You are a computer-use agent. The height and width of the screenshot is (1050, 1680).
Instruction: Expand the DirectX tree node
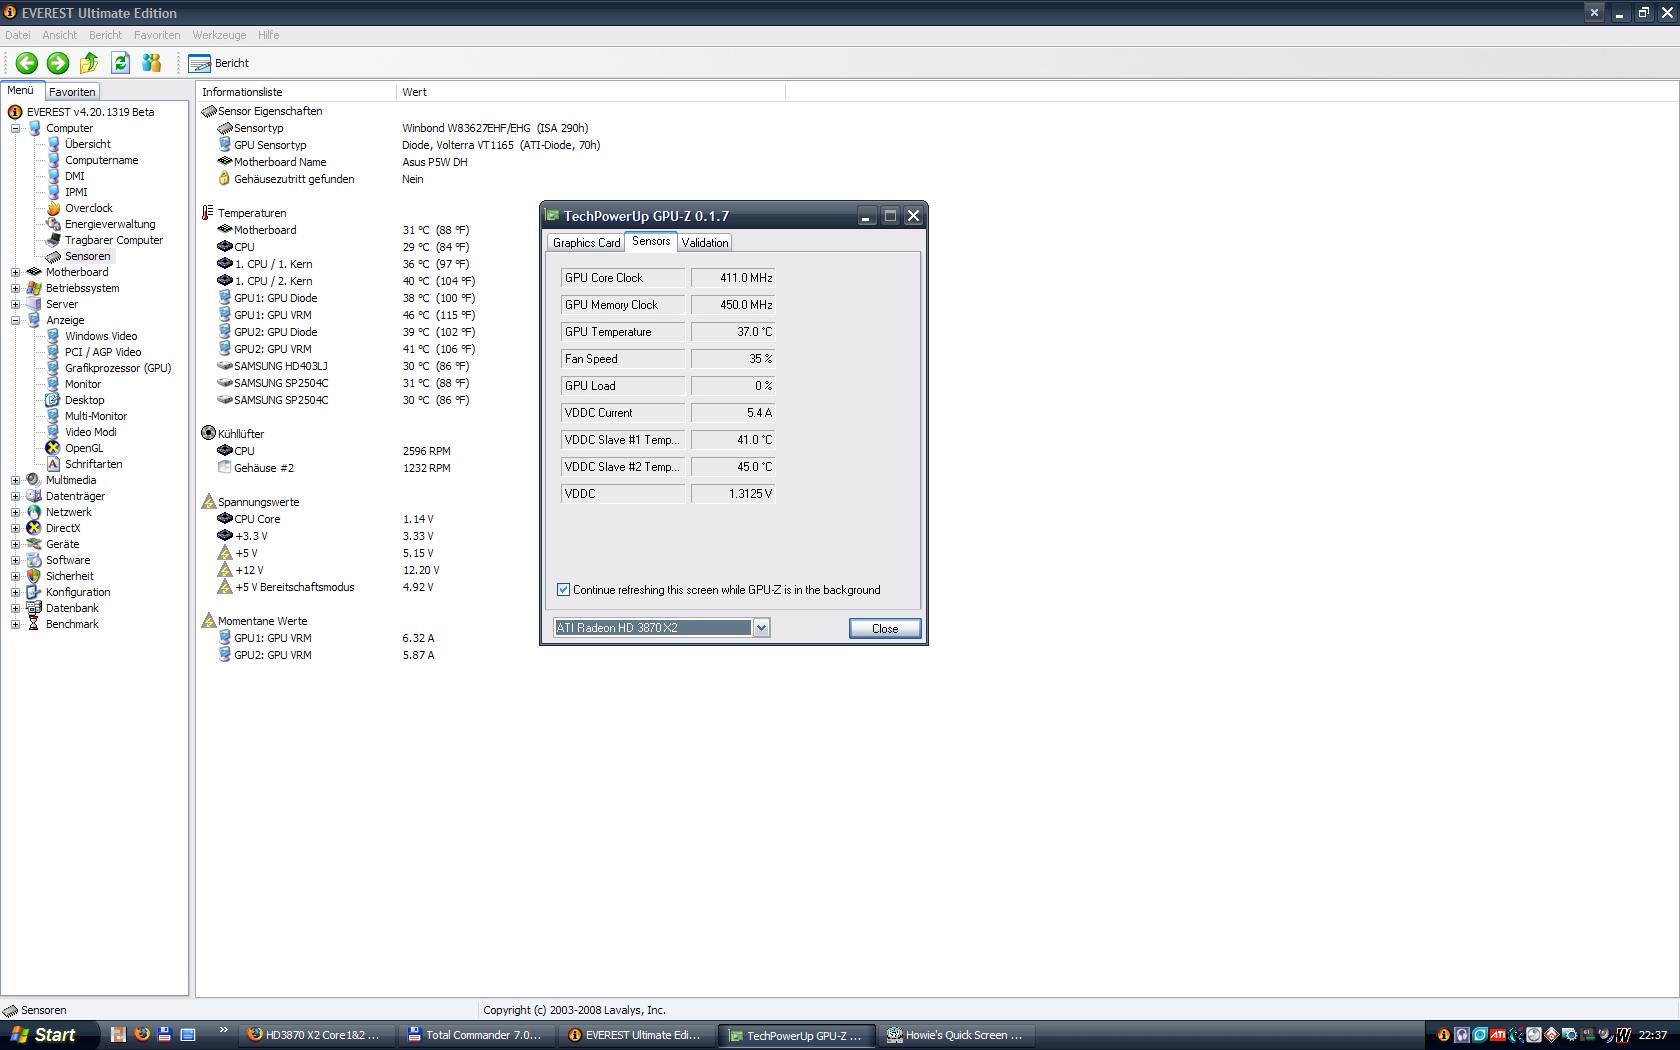click(15, 528)
